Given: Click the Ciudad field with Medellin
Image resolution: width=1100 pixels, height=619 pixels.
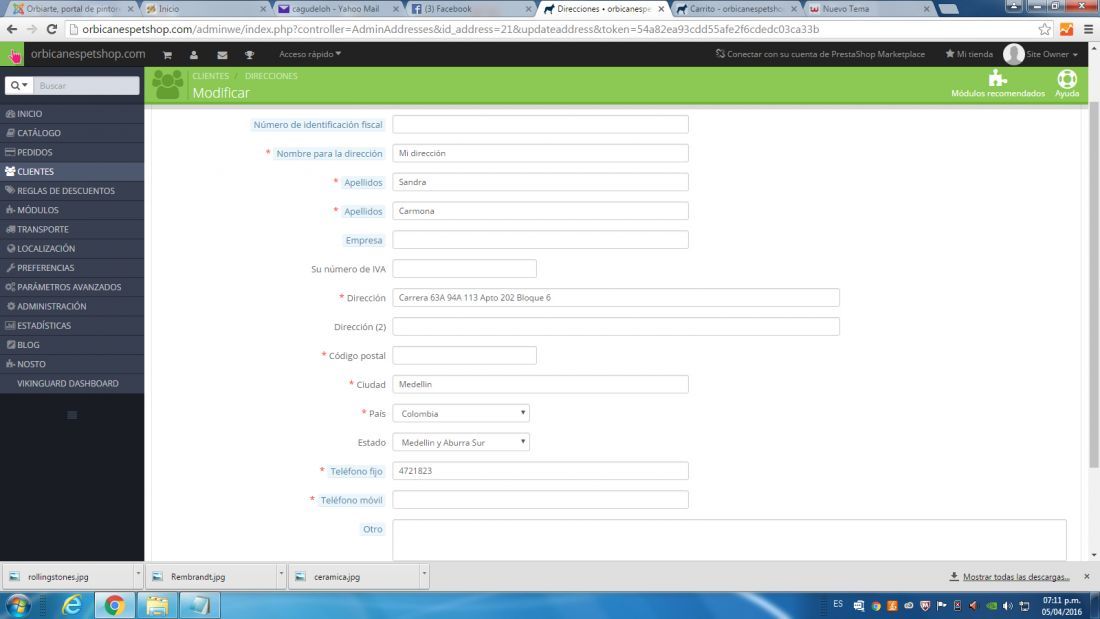Looking at the screenshot, I should click(540, 385).
